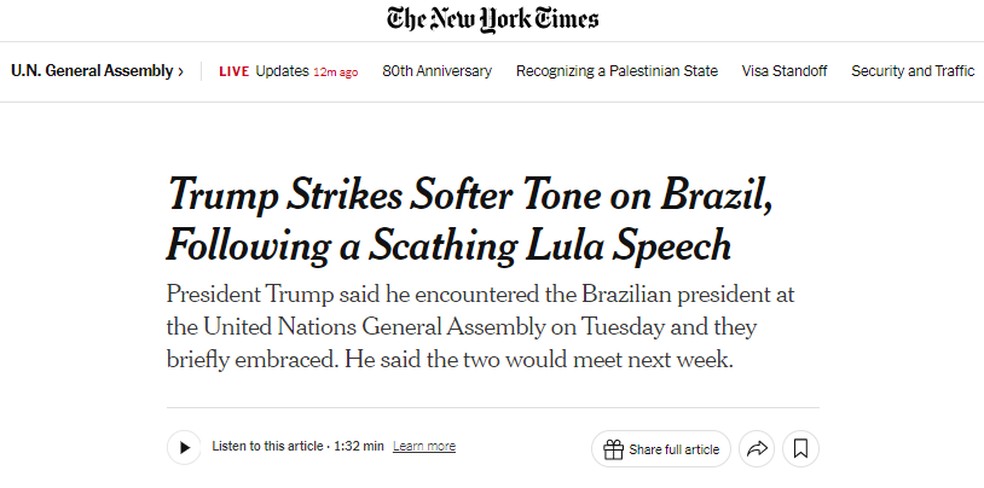The image size is (984, 488).
Task: Open the Updates live feed
Action: pos(282,71)
